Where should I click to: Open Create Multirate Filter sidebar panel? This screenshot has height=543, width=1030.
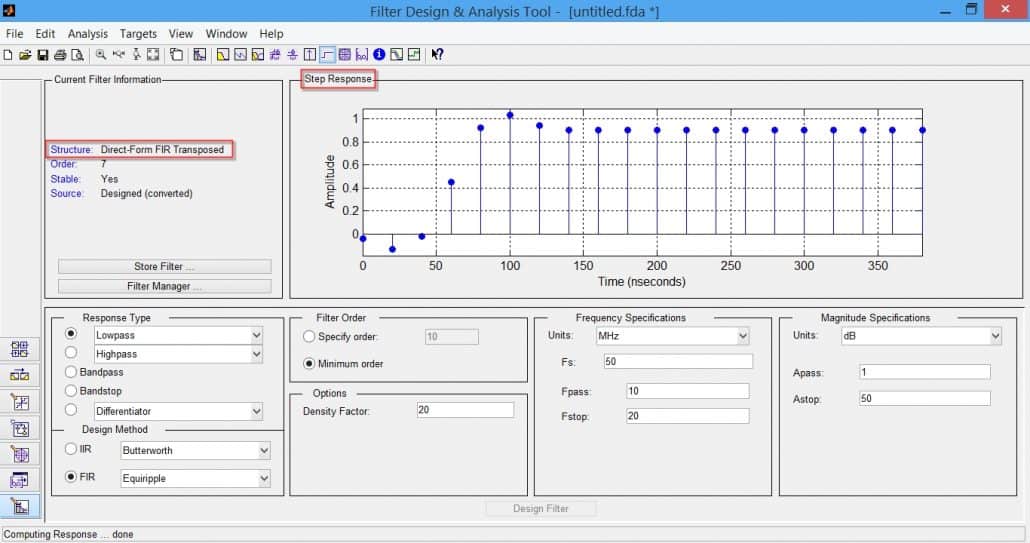tap(20, 349)
